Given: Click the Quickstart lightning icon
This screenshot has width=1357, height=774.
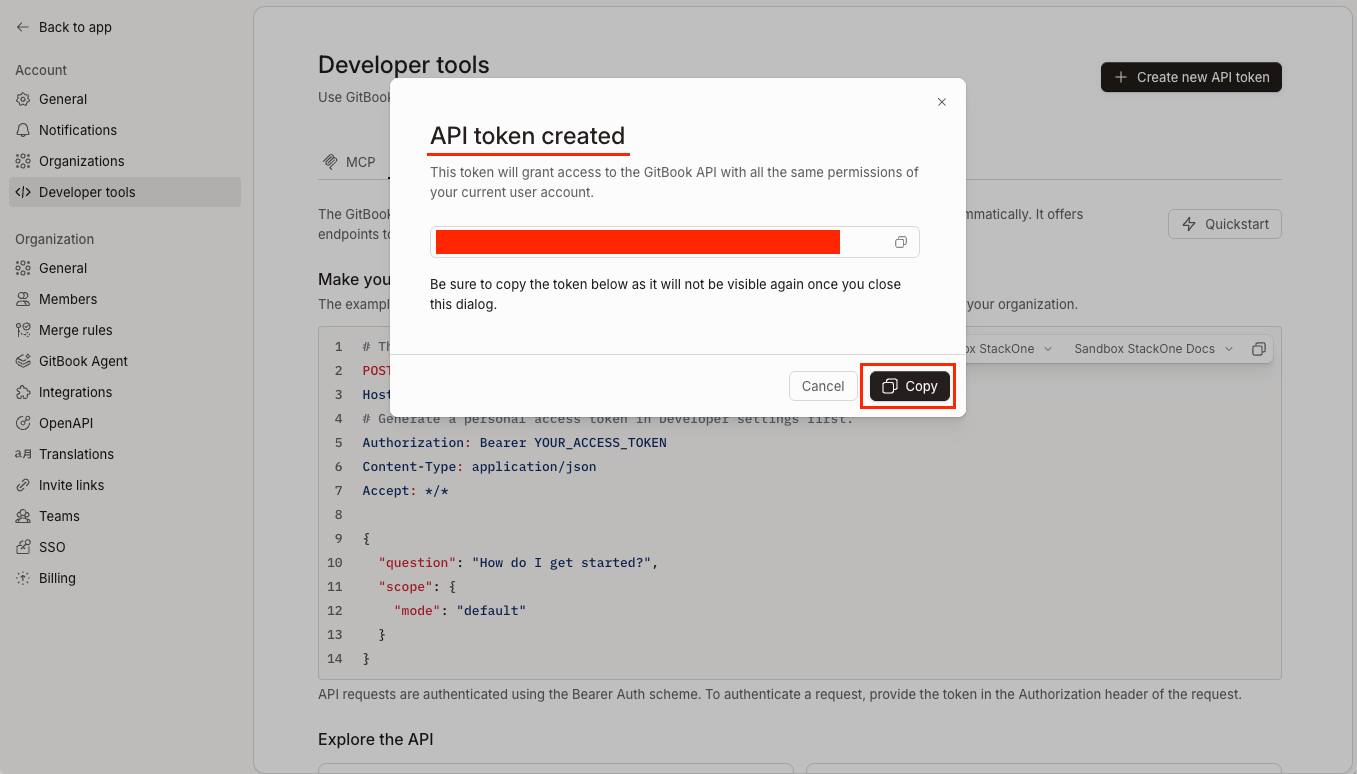Looking at the screenshot, I should (x=1189, y=224).
